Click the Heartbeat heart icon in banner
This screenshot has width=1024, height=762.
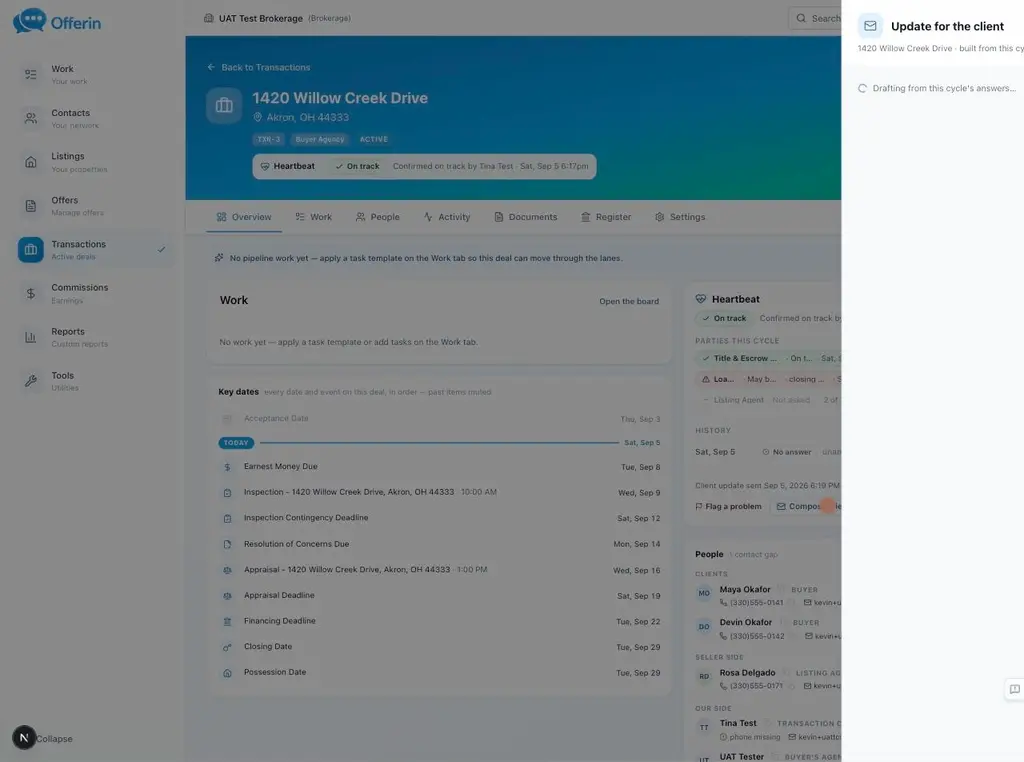265,167
